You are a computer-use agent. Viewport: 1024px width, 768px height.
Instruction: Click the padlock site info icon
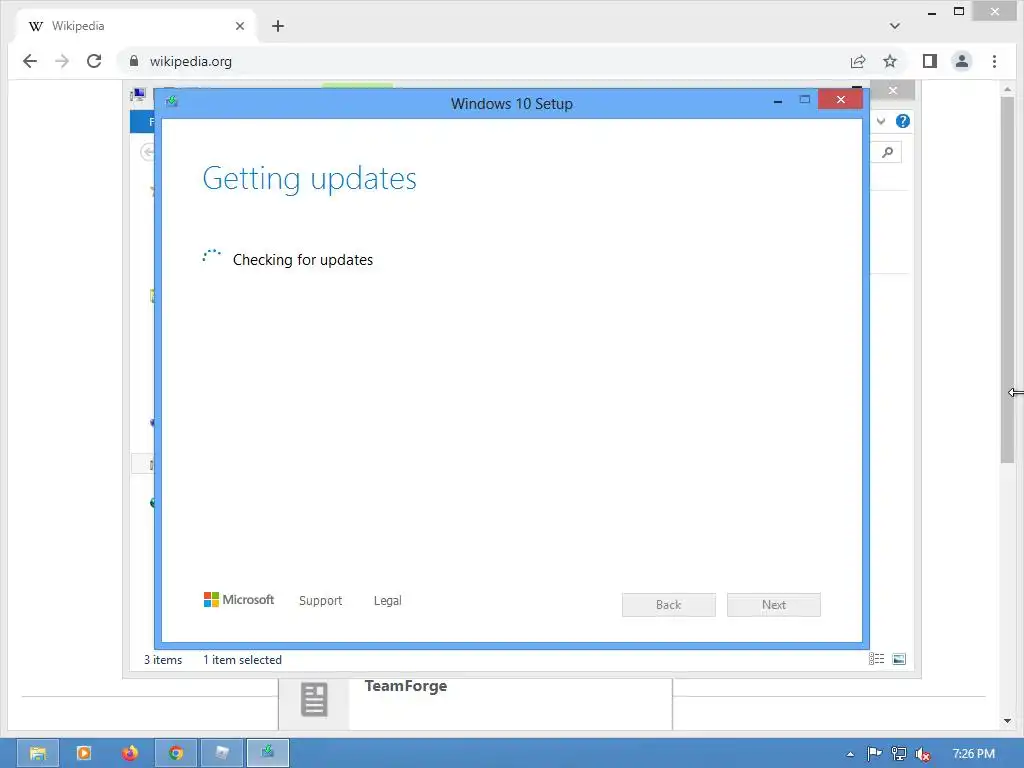(134, 61)
